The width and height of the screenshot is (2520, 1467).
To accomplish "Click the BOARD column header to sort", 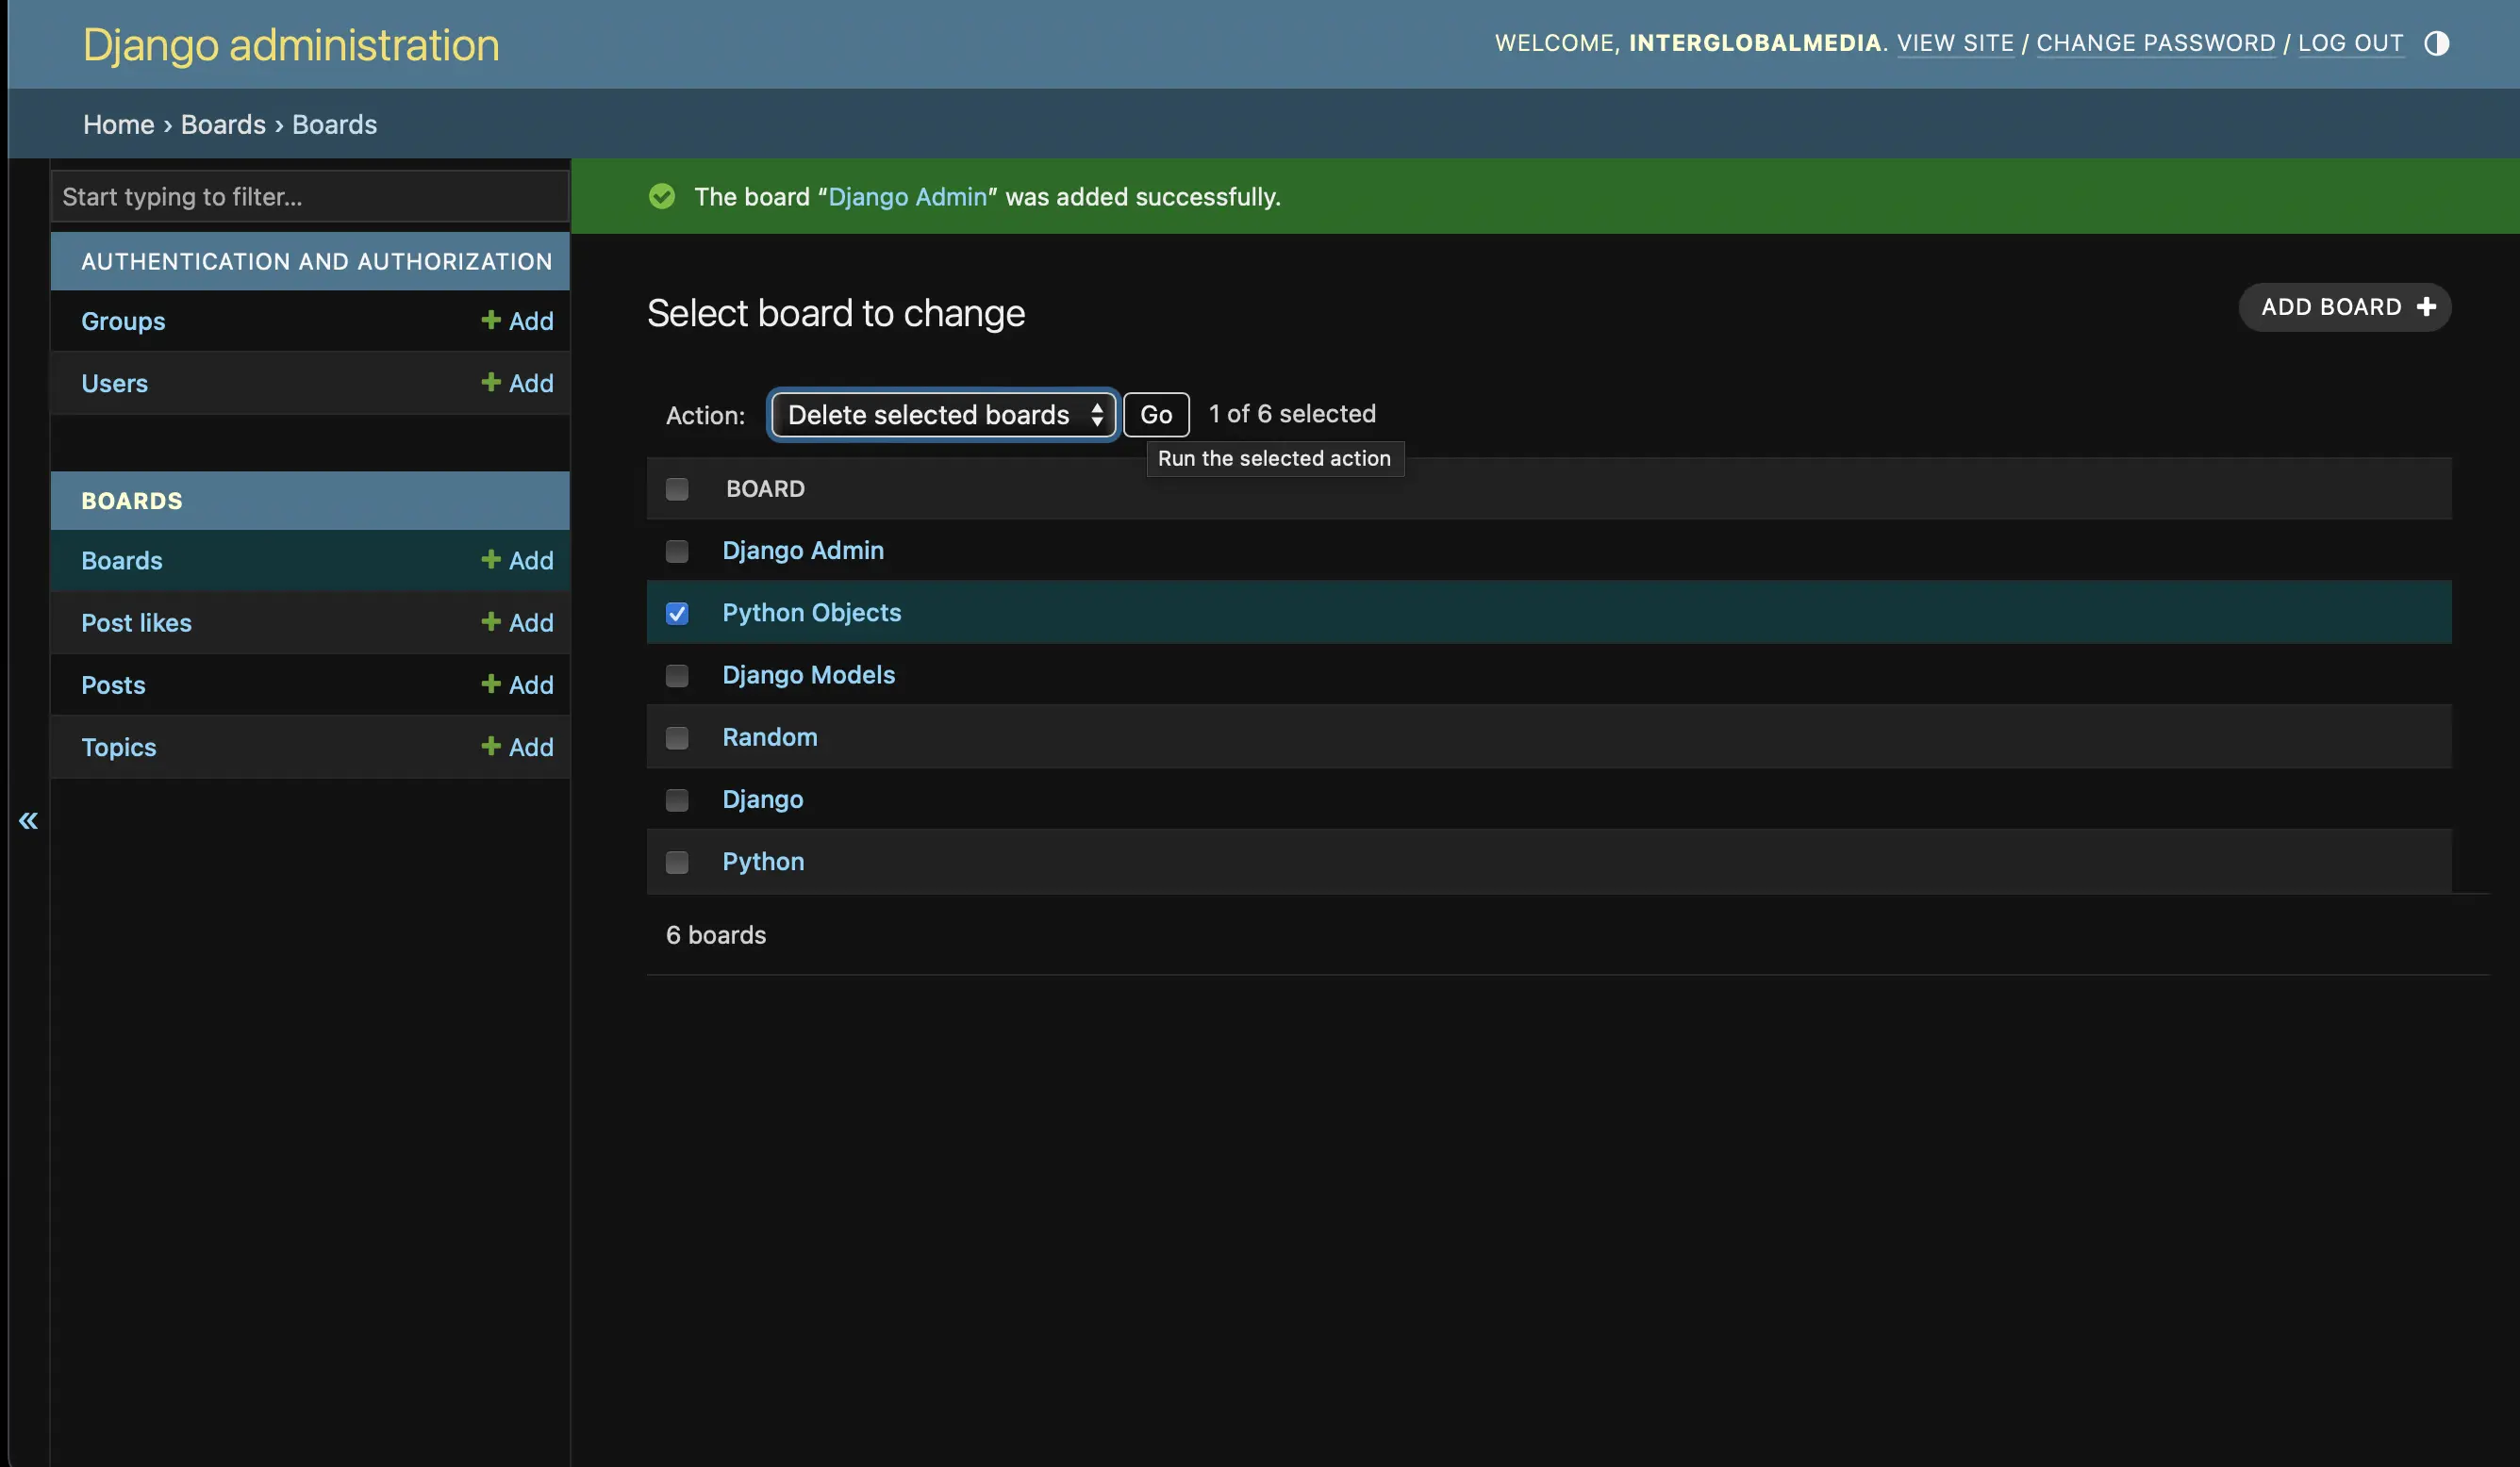I will [765, 488].
